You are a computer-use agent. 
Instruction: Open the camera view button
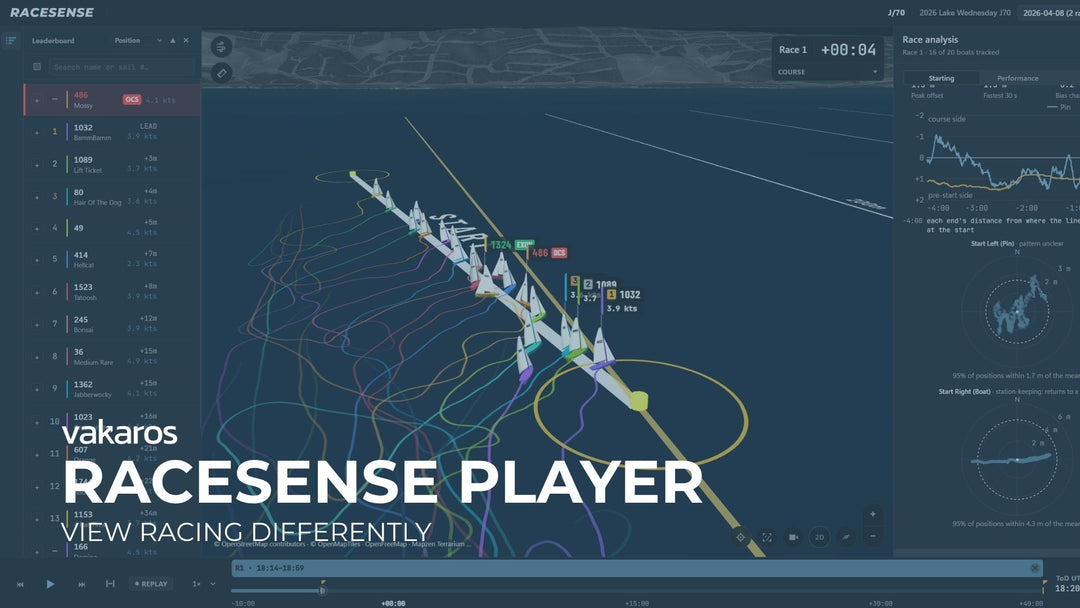[x=793, y=537]
